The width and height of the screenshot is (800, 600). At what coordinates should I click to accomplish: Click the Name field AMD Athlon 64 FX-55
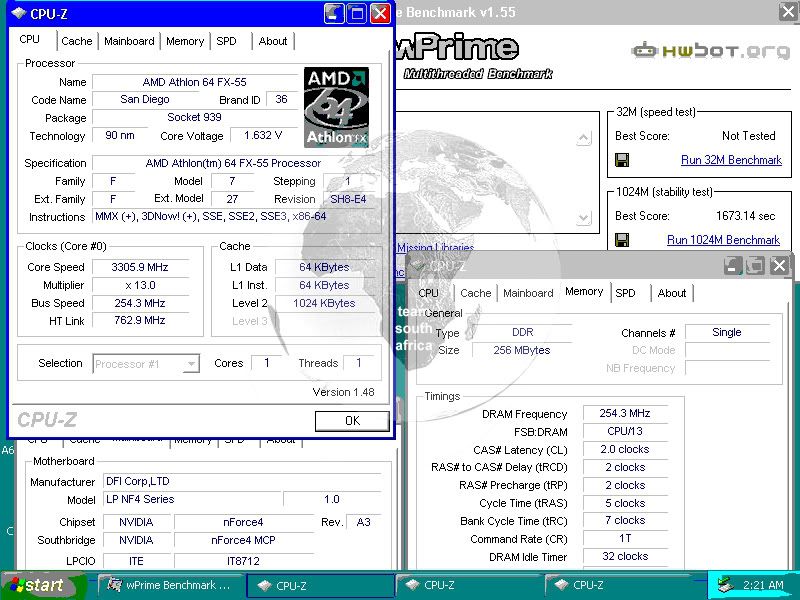pos(194,82)
